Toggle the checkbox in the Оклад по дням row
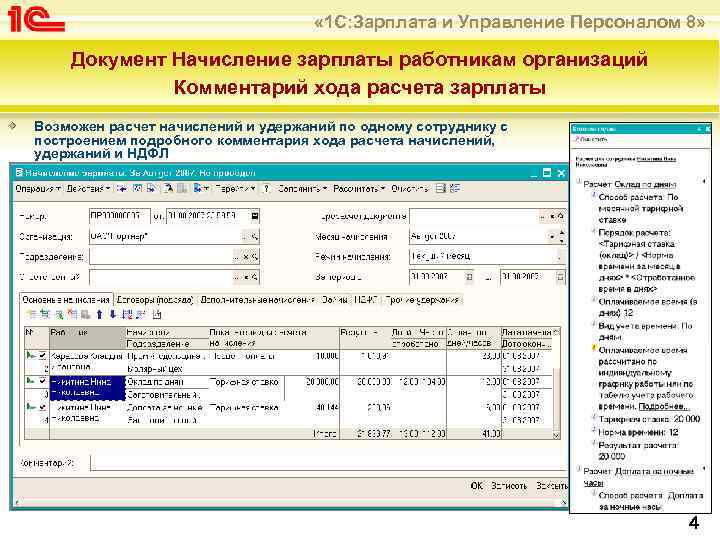The height and width of the screenshot is (540, 720). point(43,381)
